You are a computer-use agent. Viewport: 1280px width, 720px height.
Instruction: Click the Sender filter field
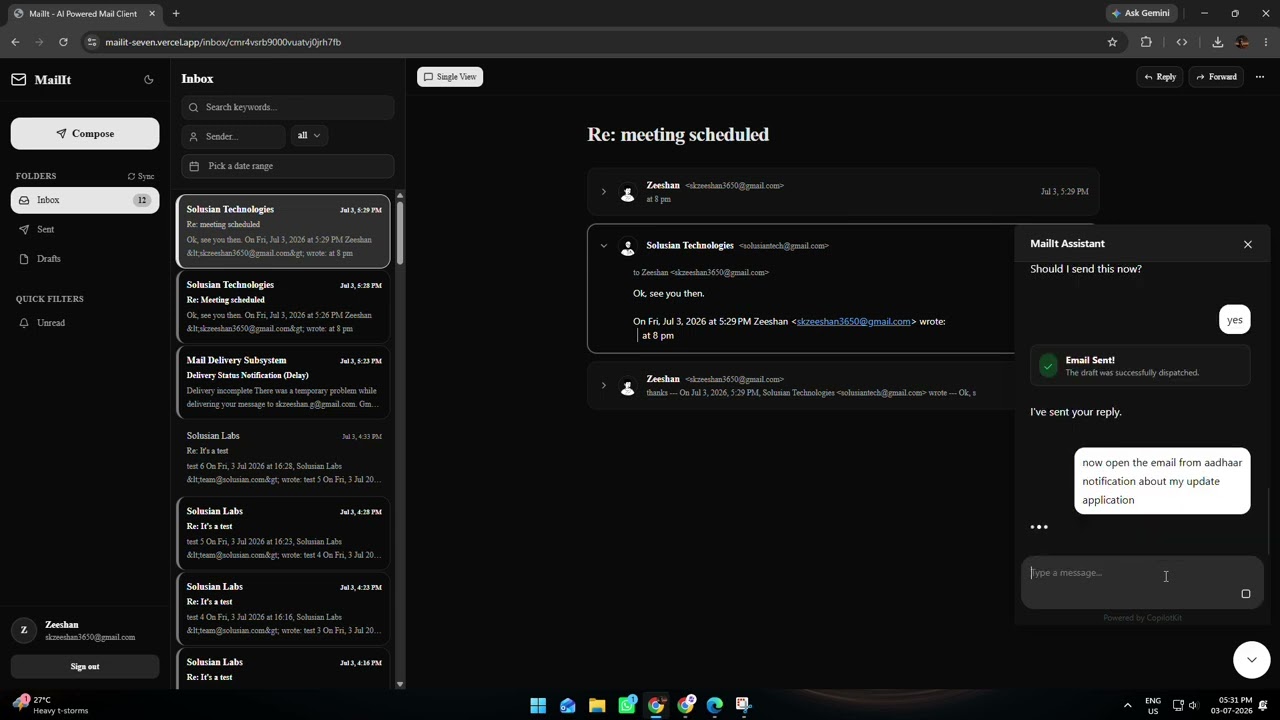pyautogui.click(x=234, y=136)
